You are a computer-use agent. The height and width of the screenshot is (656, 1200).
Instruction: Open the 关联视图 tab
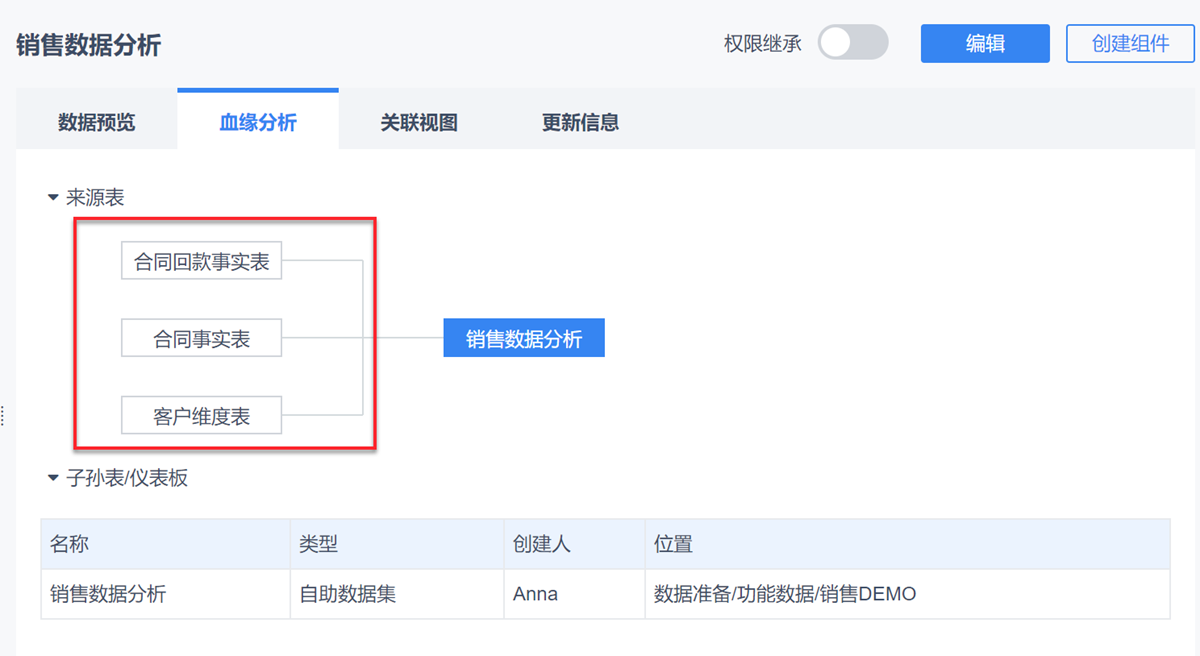[x=419, y=122]
